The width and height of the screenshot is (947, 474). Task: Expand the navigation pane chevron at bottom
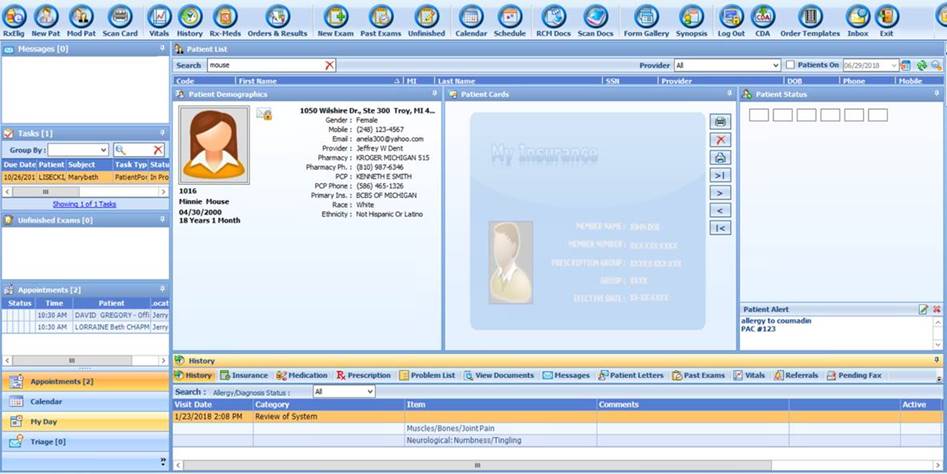tap(163, 461)
